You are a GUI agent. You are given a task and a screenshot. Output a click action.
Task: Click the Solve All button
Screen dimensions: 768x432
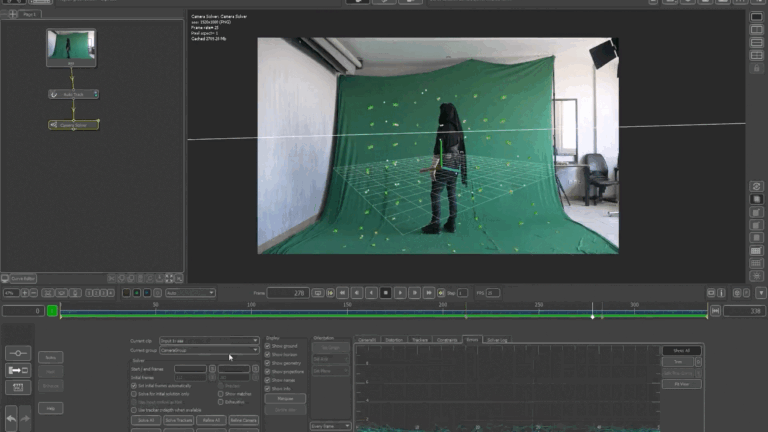pos(146,420)
